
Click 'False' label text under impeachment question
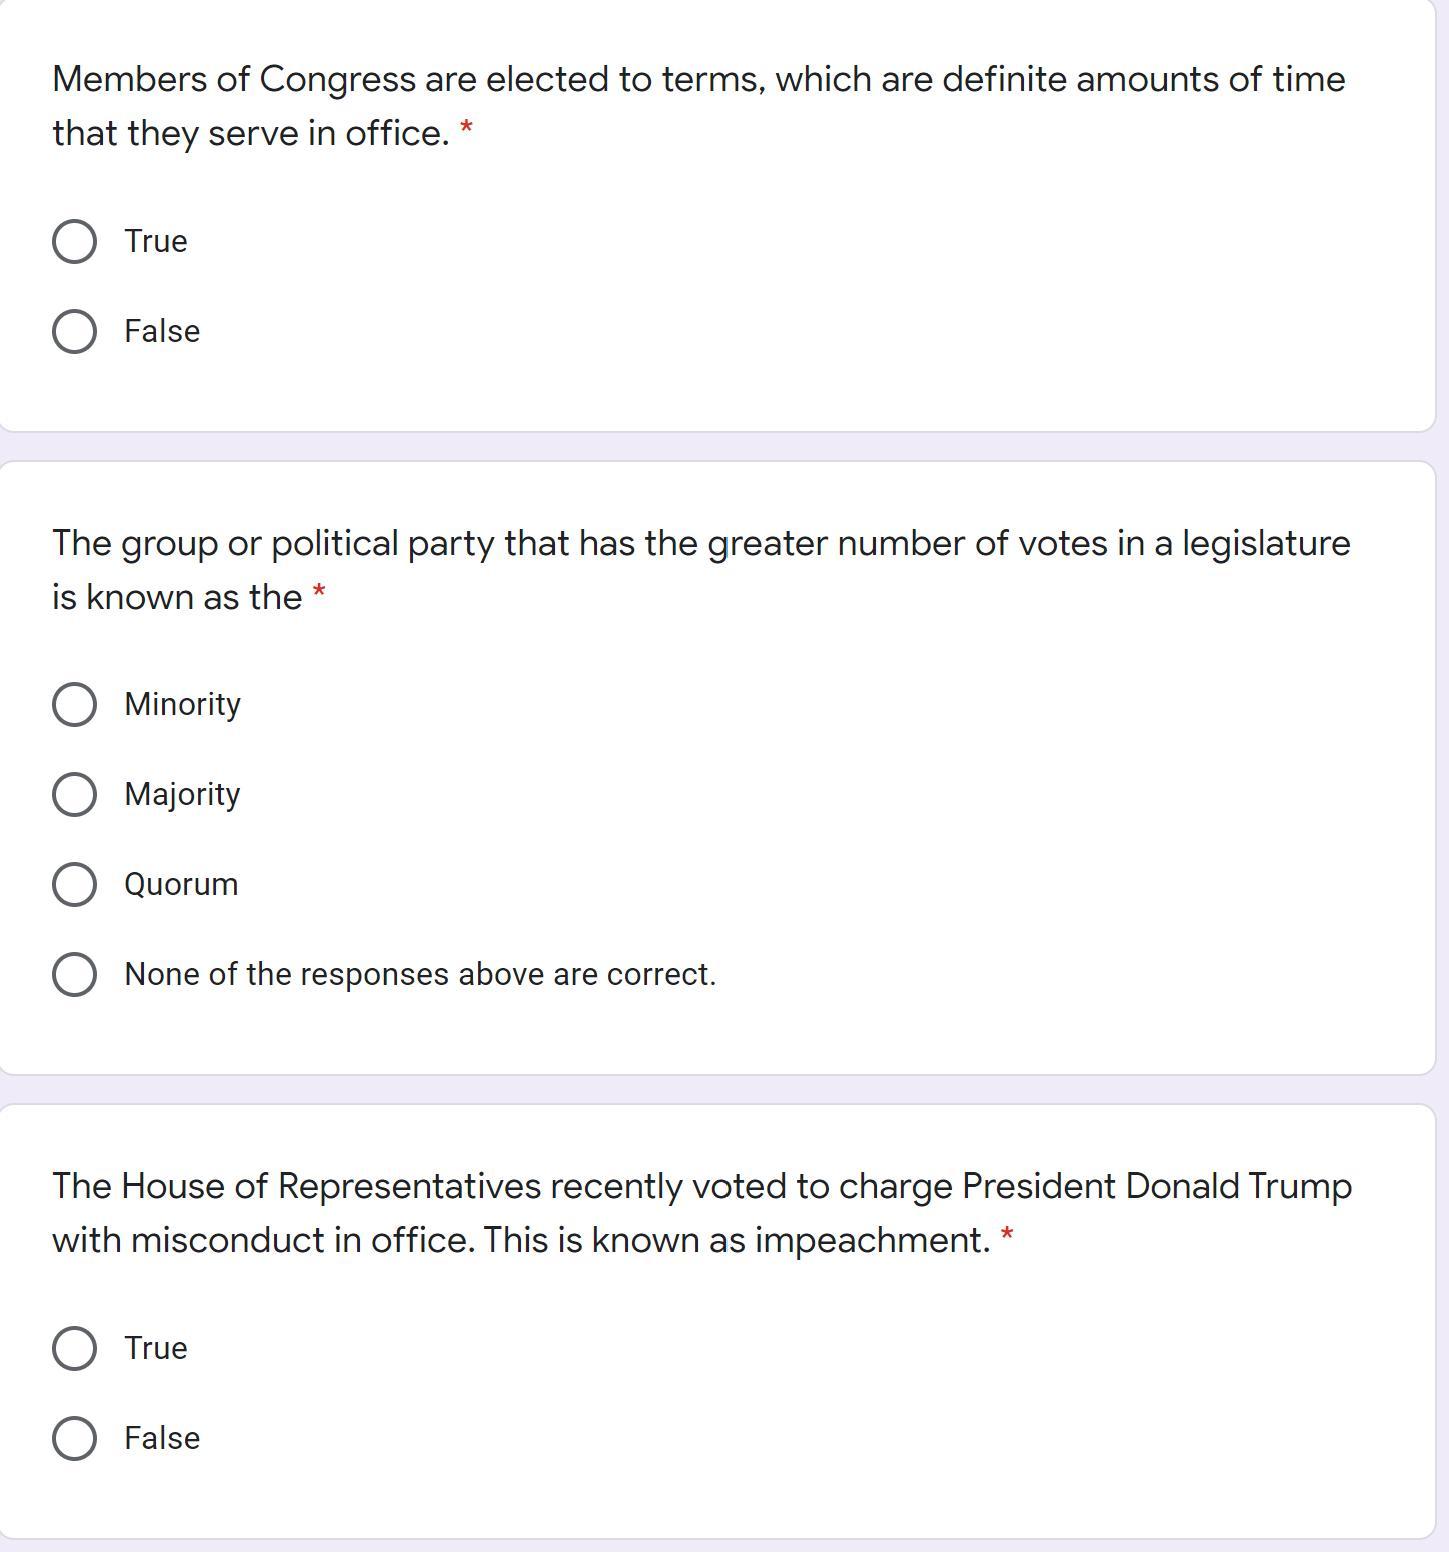(x=162, y=1439)
